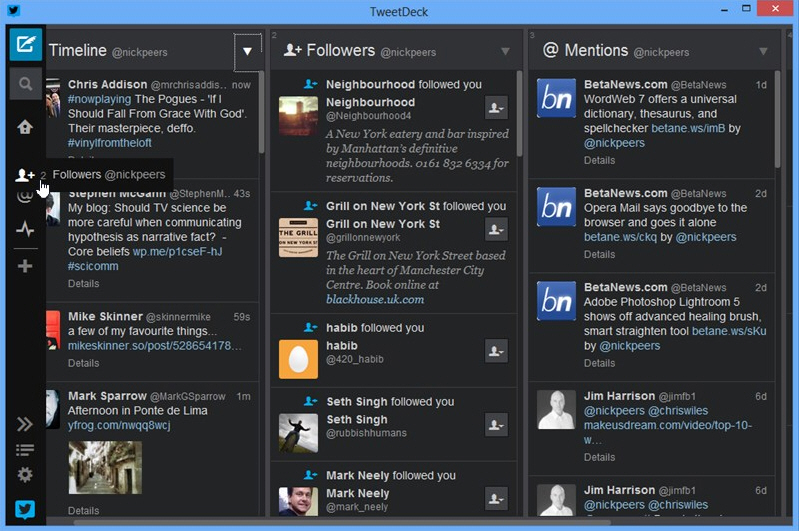Click Seth Singh's avatar

[299, 433]
